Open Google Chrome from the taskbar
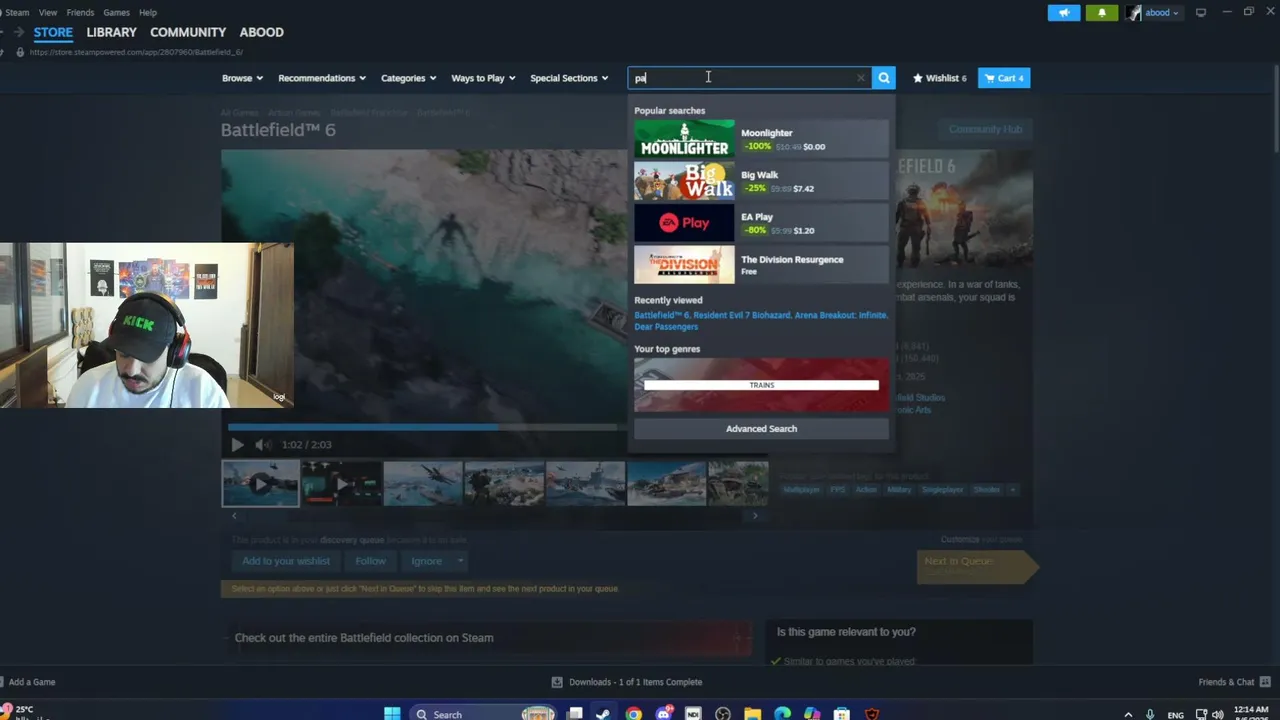The width and height of the screenshot is (1280, 720). [633, 714]
